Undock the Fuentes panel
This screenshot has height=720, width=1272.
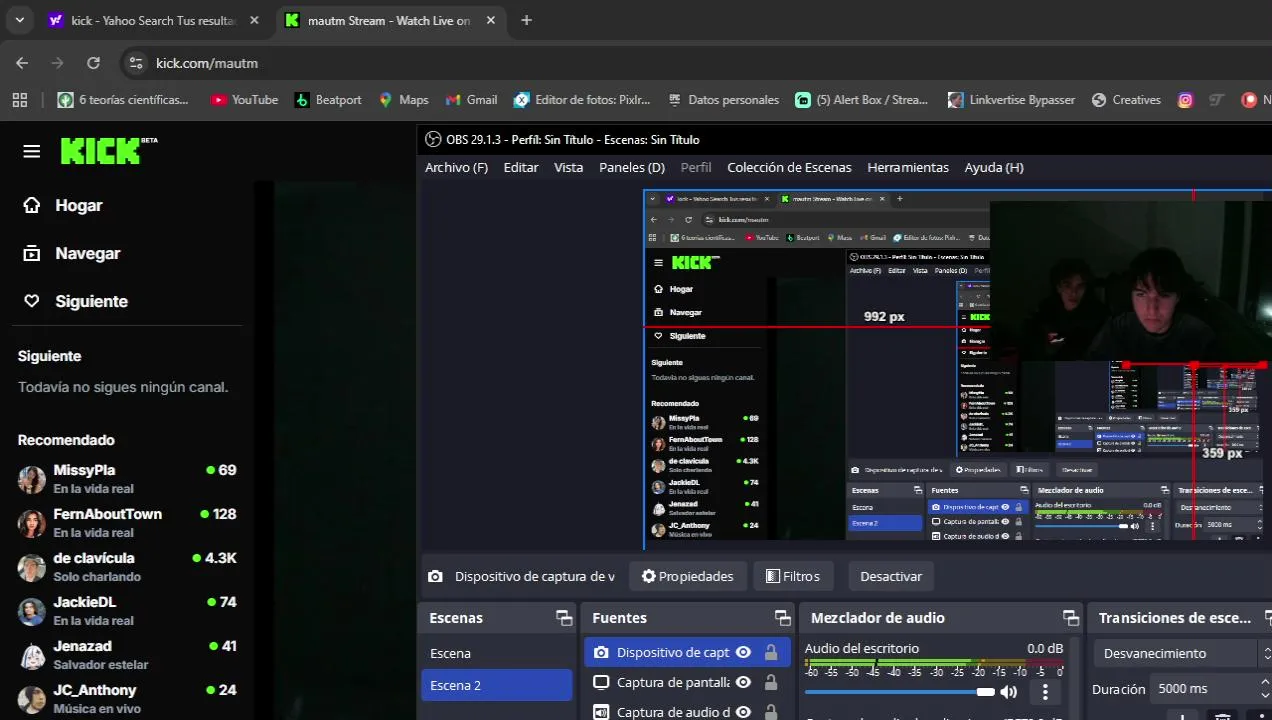[782, 618]
